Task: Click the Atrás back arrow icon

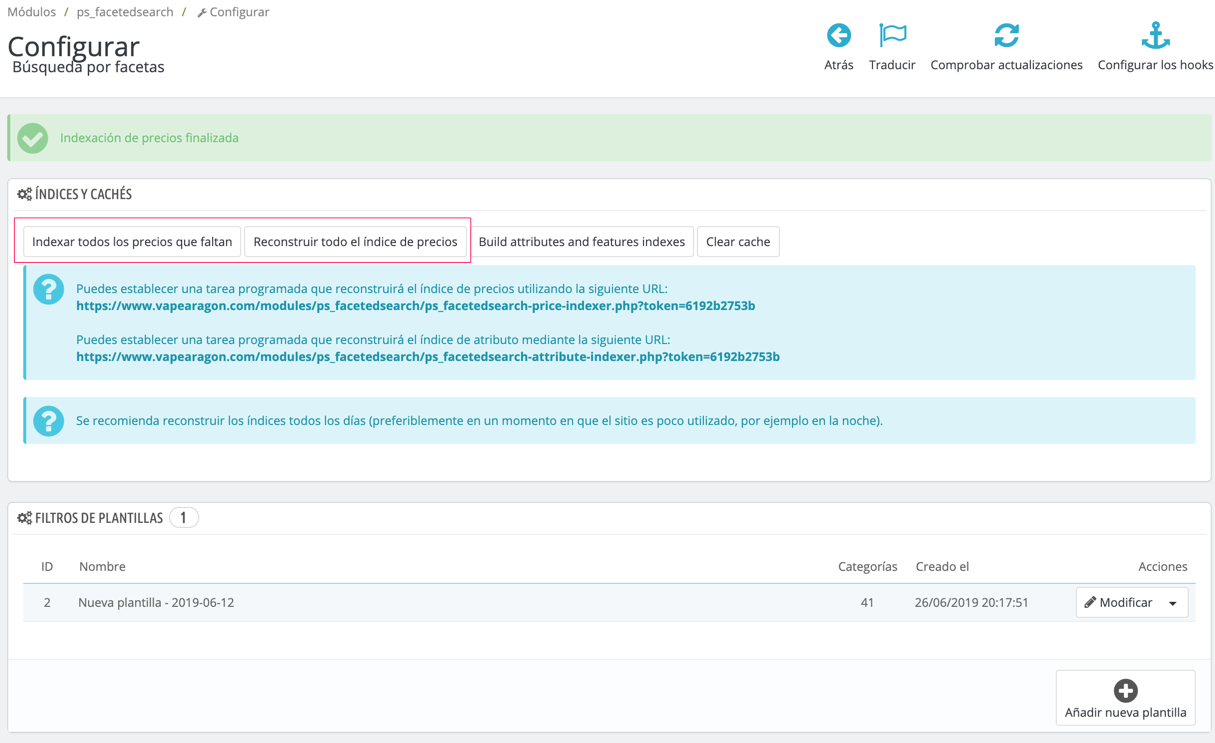Action: [839, 35]
